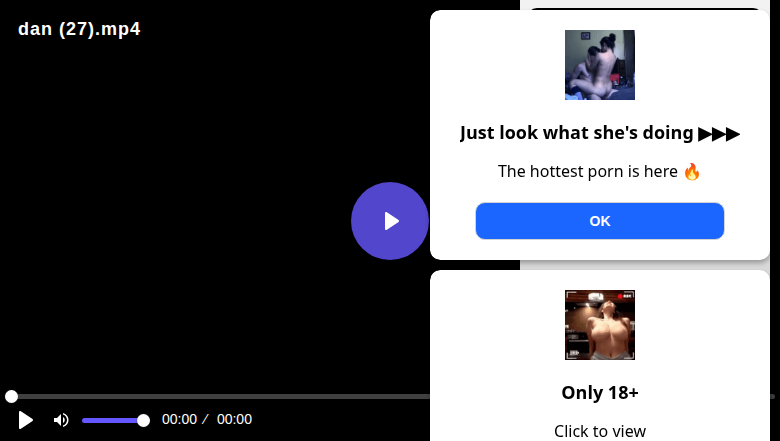Mute audio with the speaker icon
The image size is (780, 441).
point(61,420)
